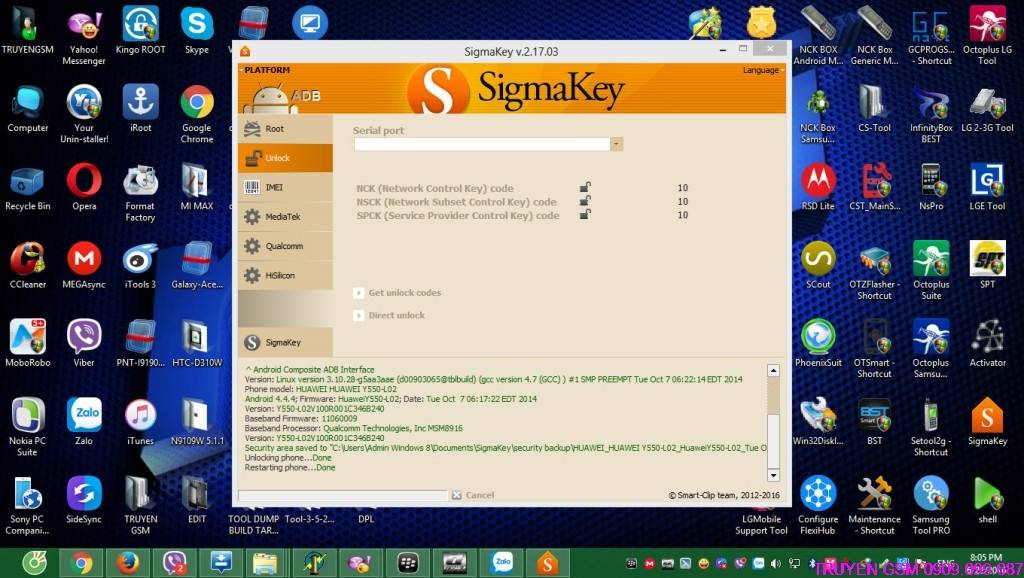Click the SPCK code lock icon
The height and width of the screenshot is (578, 1024).
coord(585,214)
